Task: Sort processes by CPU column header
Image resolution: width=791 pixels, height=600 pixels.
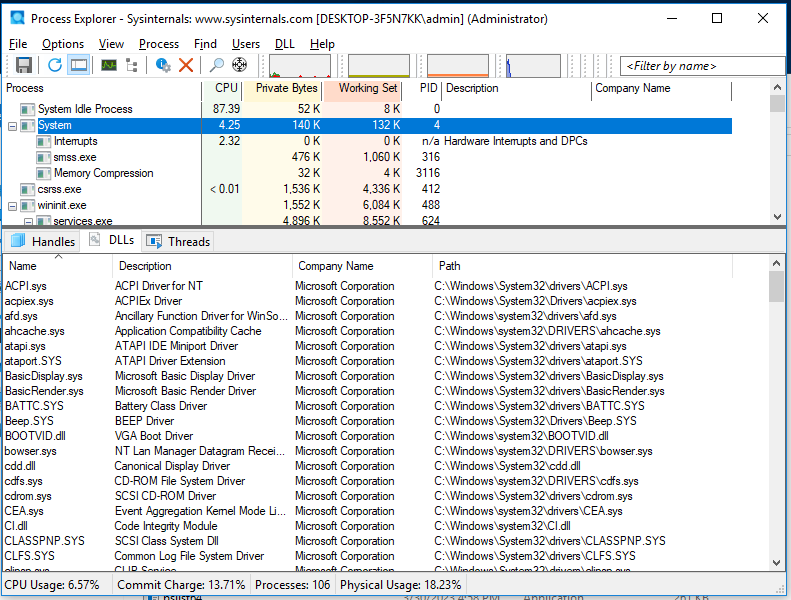Action: click(x=222, y=88)
